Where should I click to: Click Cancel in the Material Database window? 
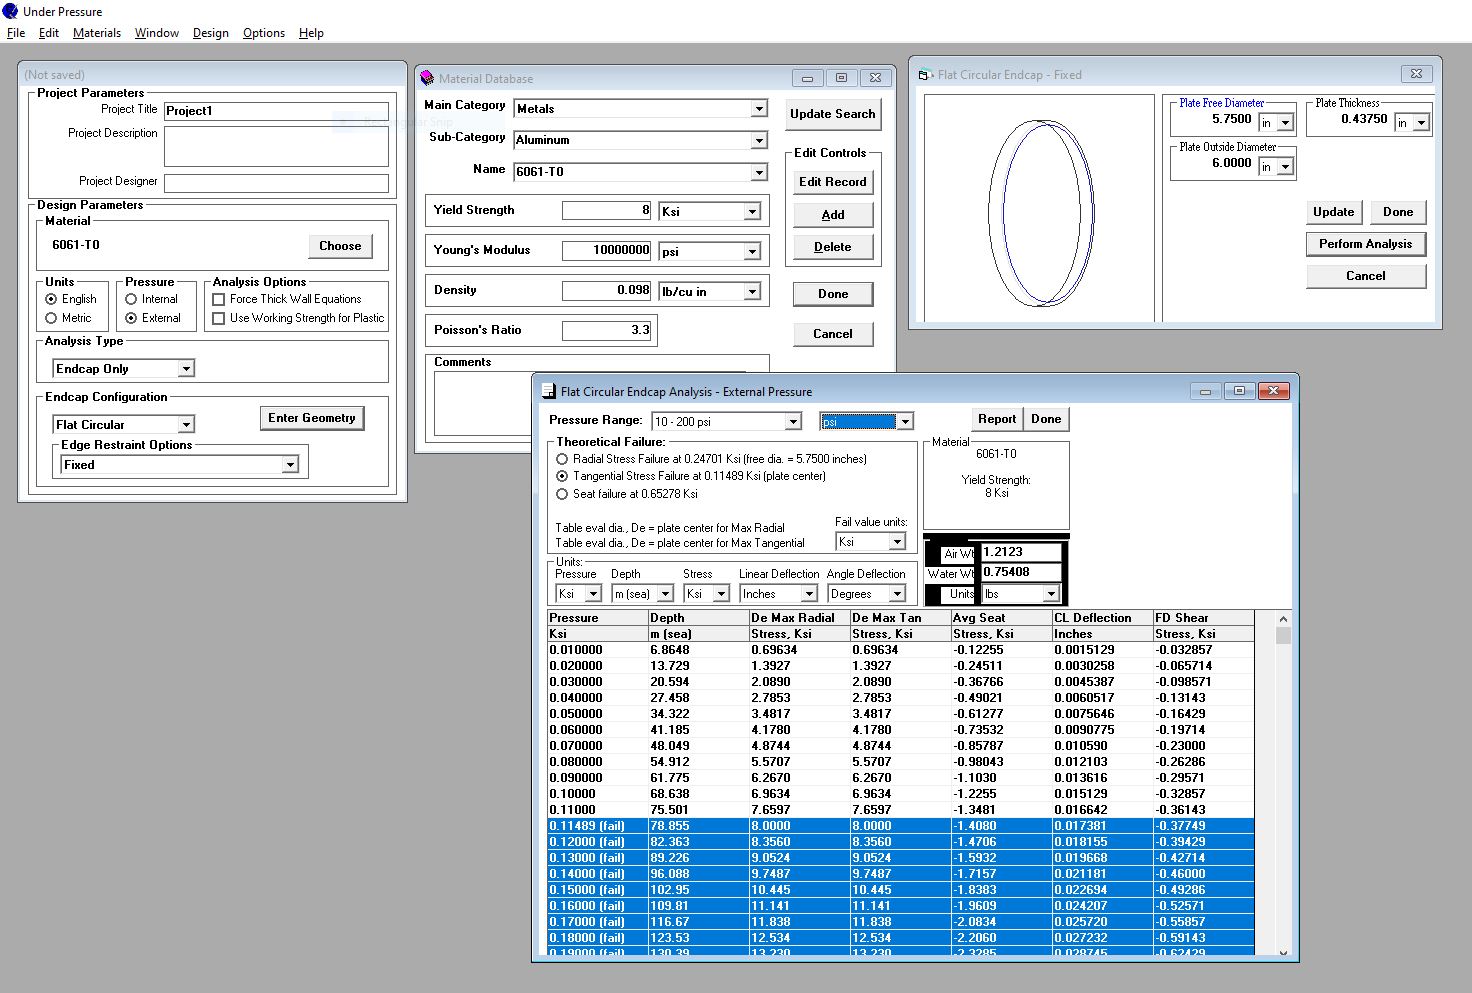tap(833, 334)
